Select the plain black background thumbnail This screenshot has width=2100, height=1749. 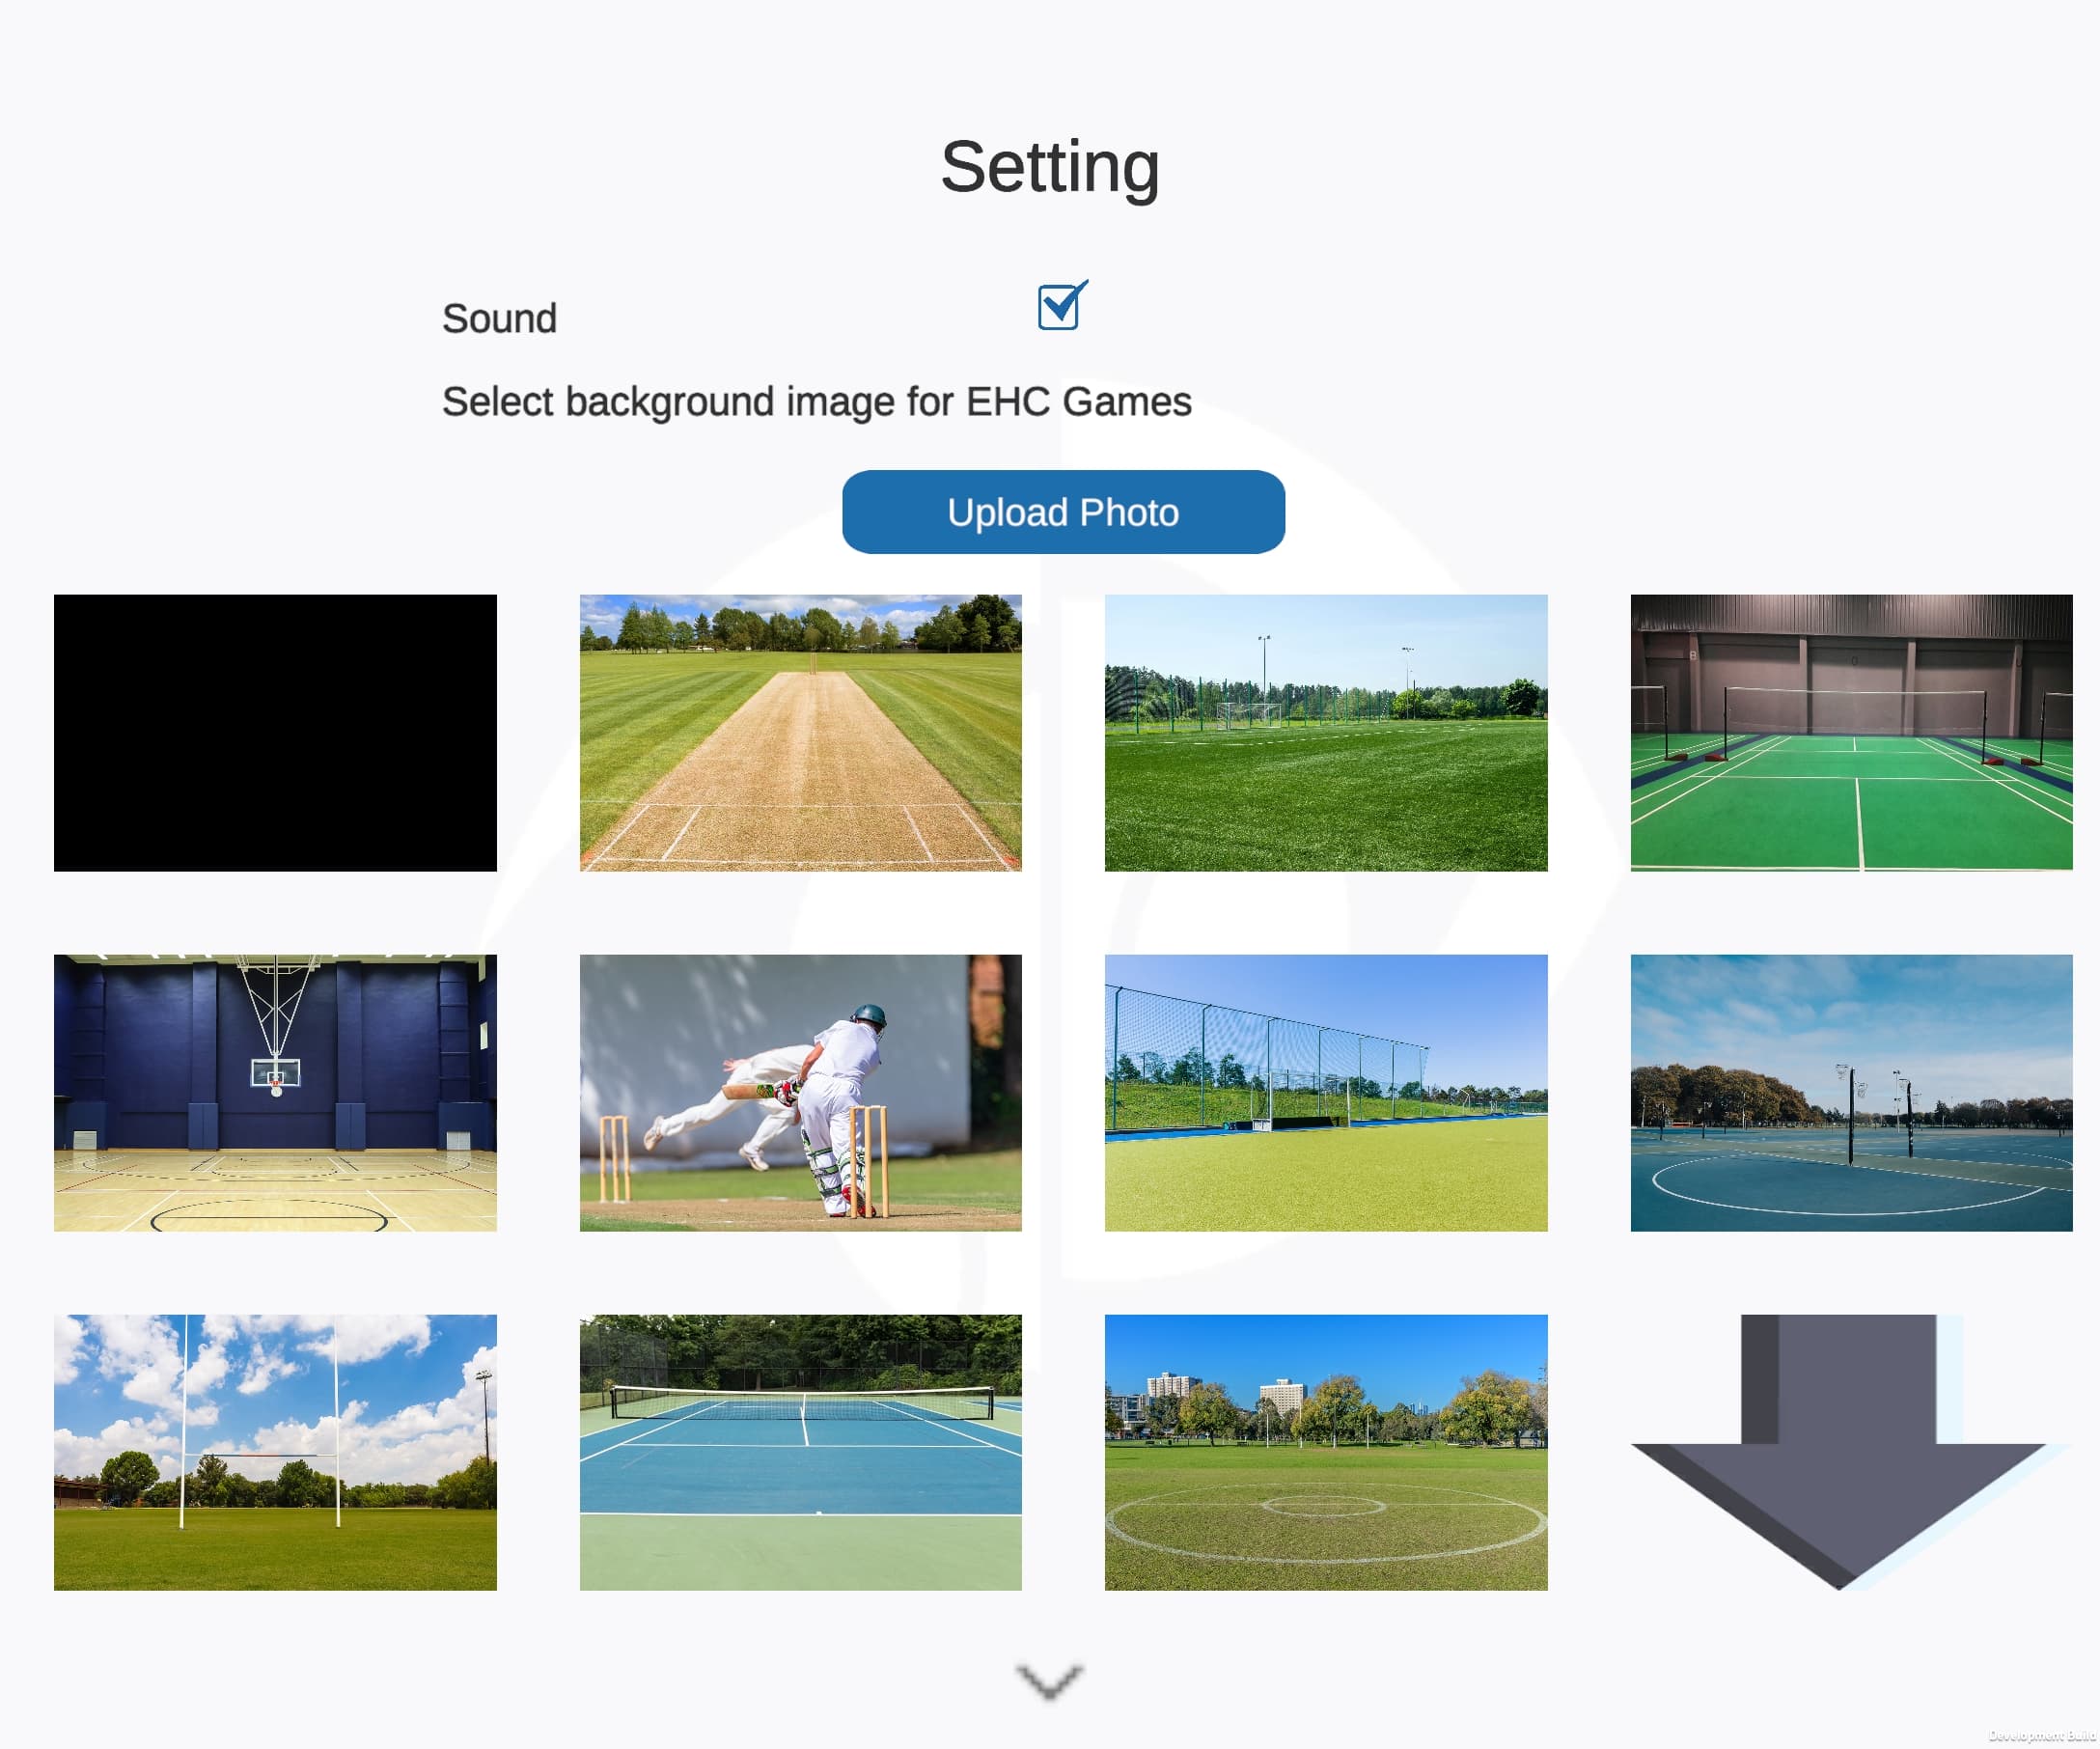click(275, 733)
